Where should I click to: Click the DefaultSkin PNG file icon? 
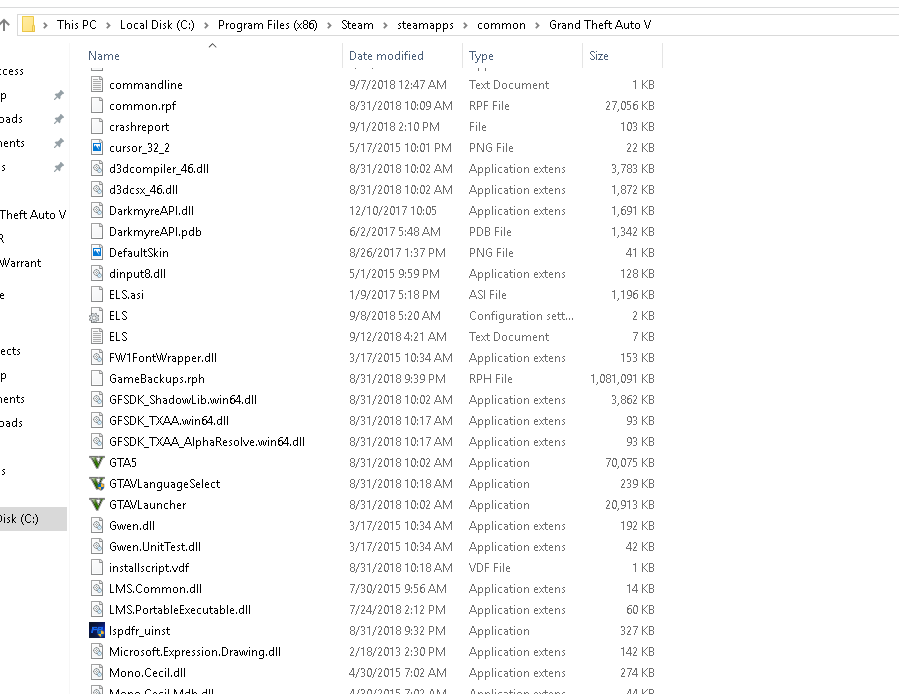[97, 253]
